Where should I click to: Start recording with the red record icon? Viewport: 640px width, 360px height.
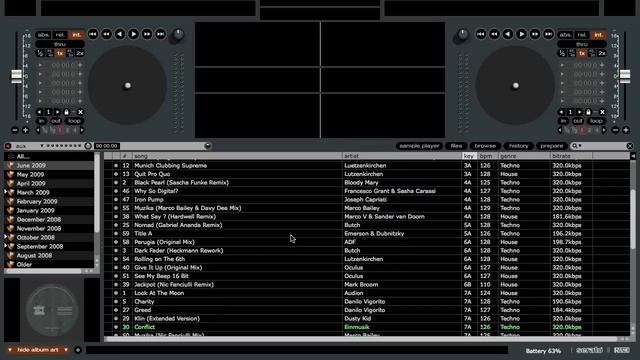8,146
